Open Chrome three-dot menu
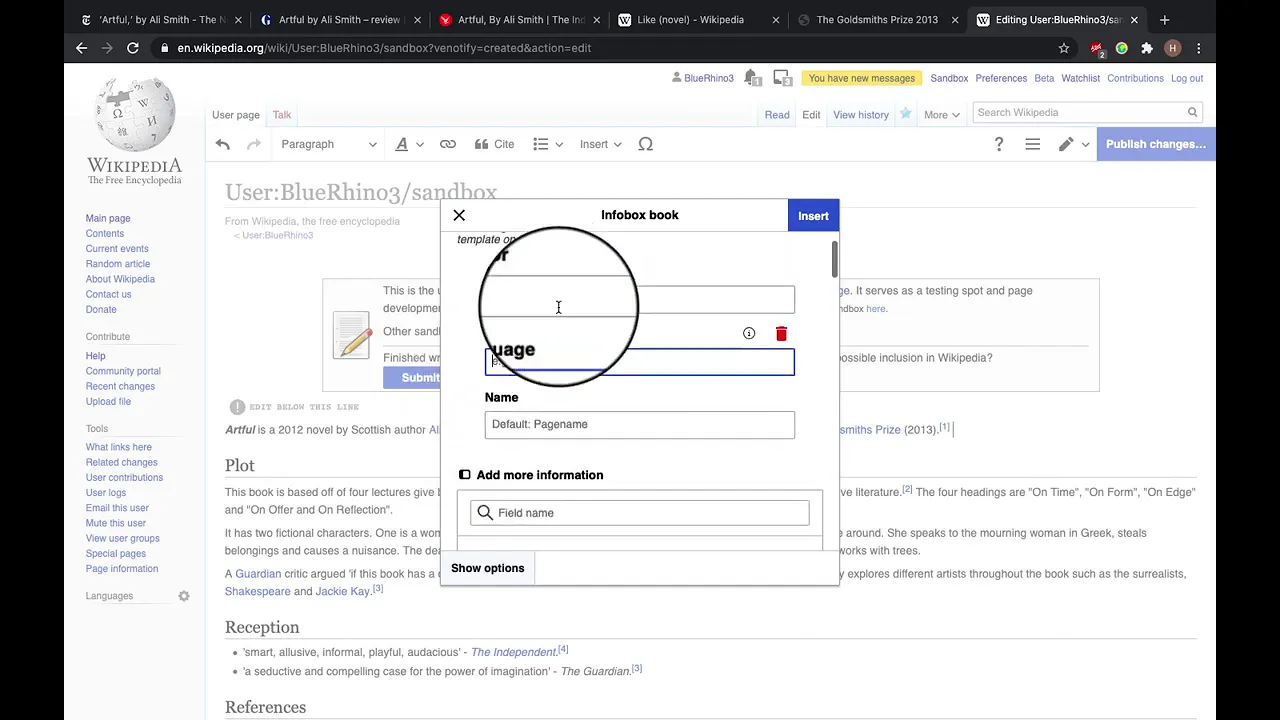This screenshot has width=1280, height=720. (1198, 48)
